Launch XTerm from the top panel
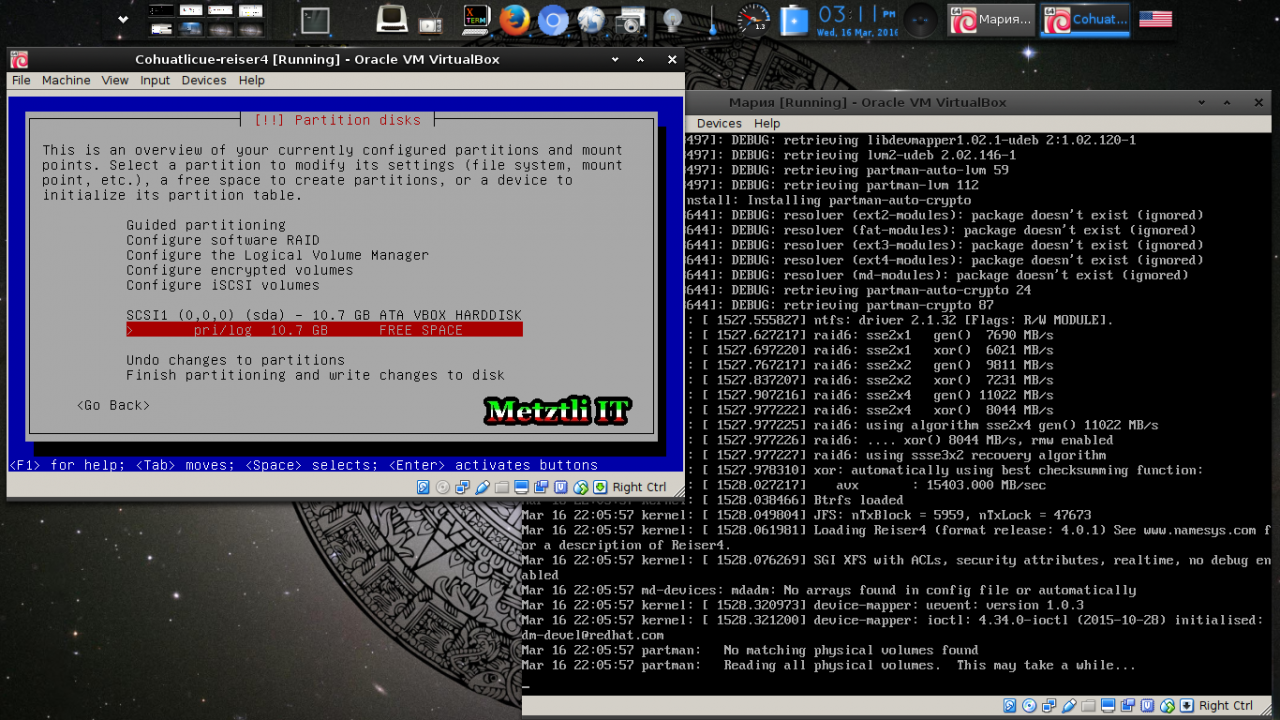 coord(477,19)
